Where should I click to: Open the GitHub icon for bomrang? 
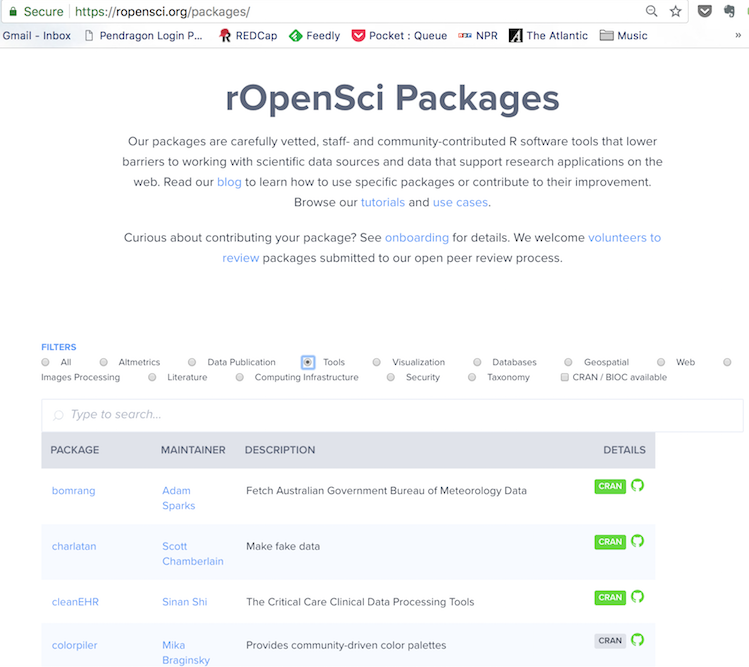coord(637,485)
